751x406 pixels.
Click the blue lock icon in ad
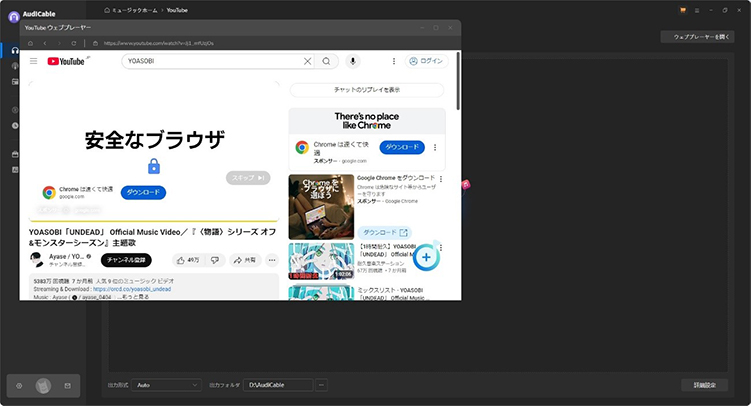pos(154,166)
